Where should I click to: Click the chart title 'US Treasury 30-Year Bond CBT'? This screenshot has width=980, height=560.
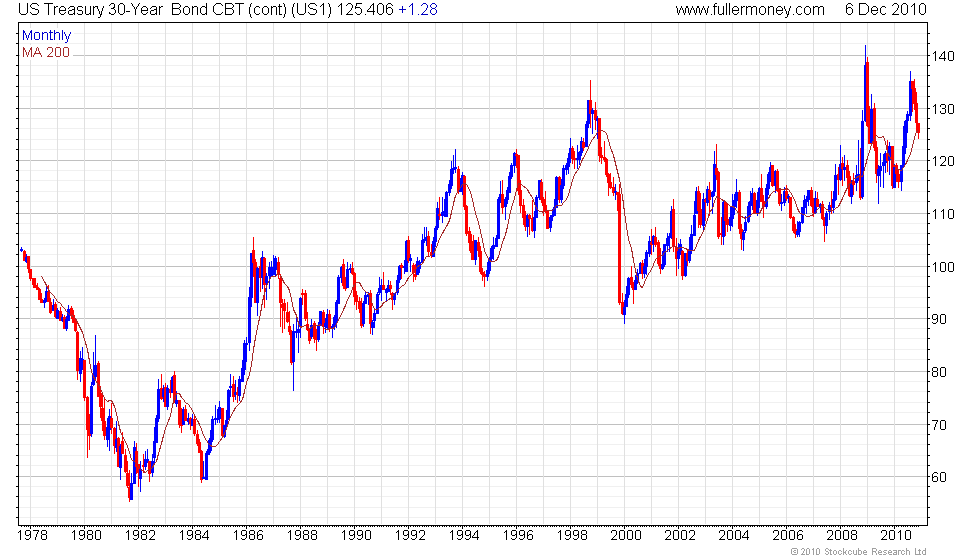pos(131,10)
